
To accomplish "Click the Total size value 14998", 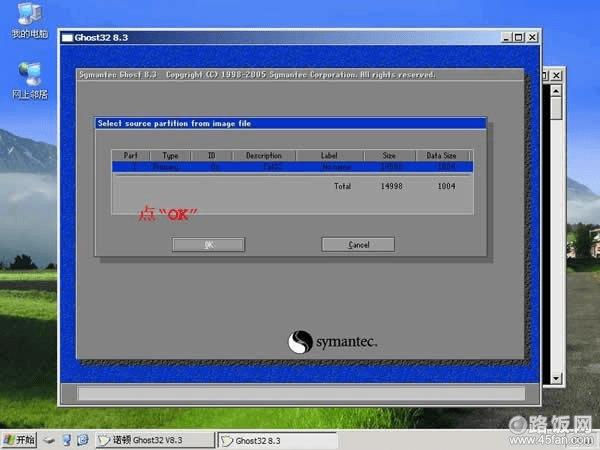I will [x=391, y=186].
